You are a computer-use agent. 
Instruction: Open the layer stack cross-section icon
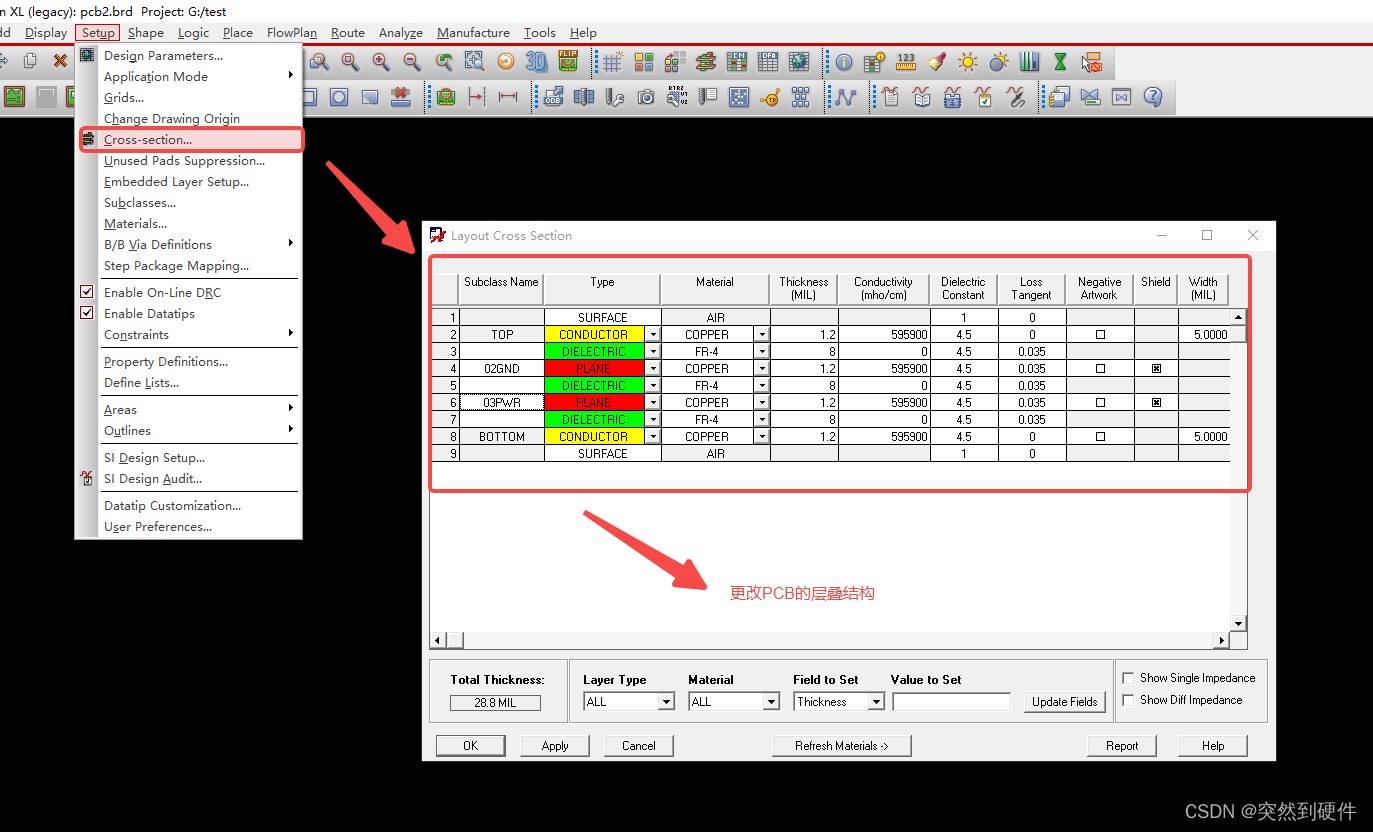coord(706,62)
